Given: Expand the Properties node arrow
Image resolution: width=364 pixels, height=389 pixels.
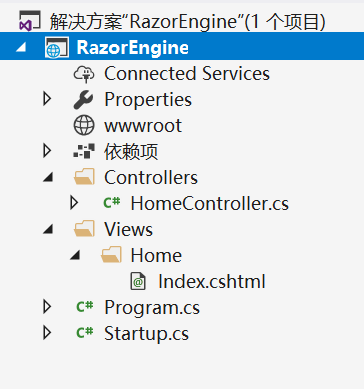Looking at the screenshot, I should (47, 99).
